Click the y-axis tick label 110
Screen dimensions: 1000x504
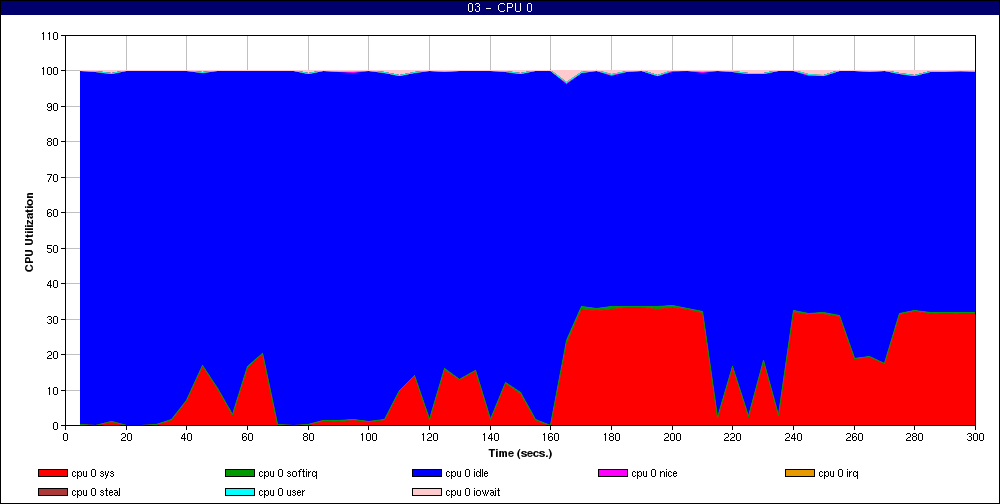pos(50,36)
